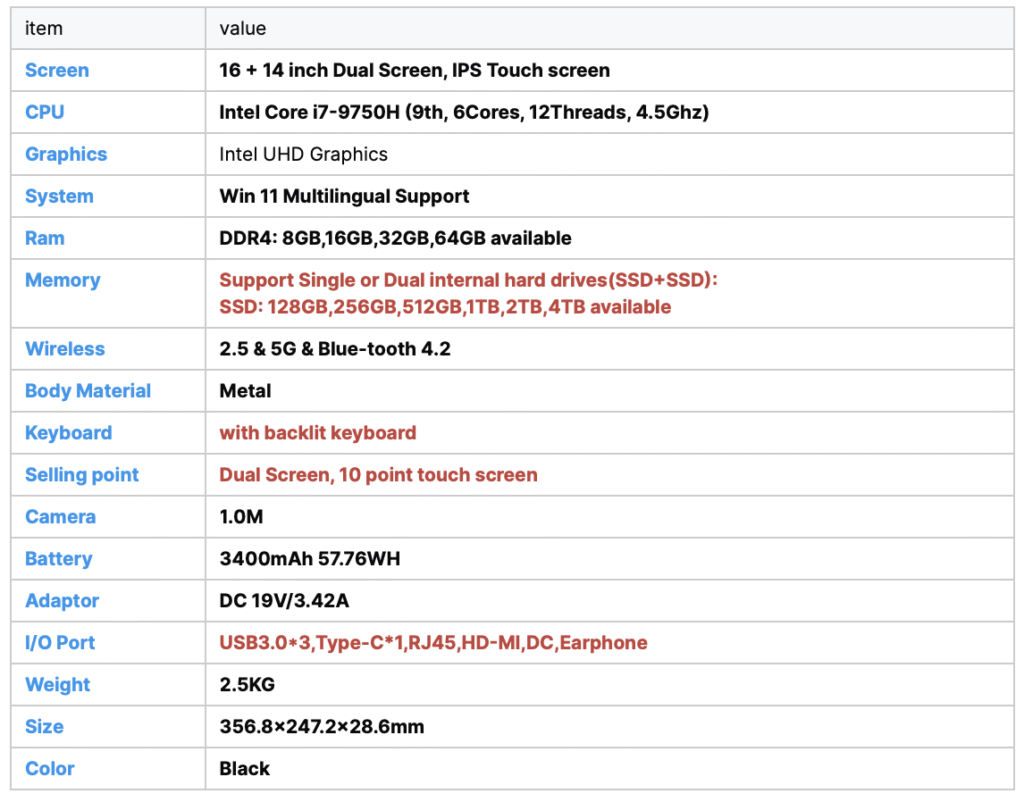Click the Weight row label
This screenshot has width=1024, height=802.
(57, 685)
